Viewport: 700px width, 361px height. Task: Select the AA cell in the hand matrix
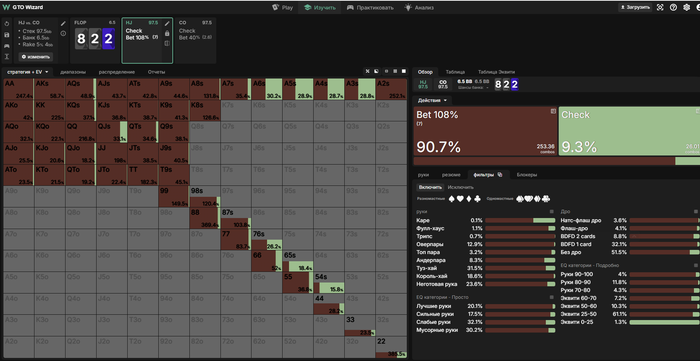[x=19, y=89]
